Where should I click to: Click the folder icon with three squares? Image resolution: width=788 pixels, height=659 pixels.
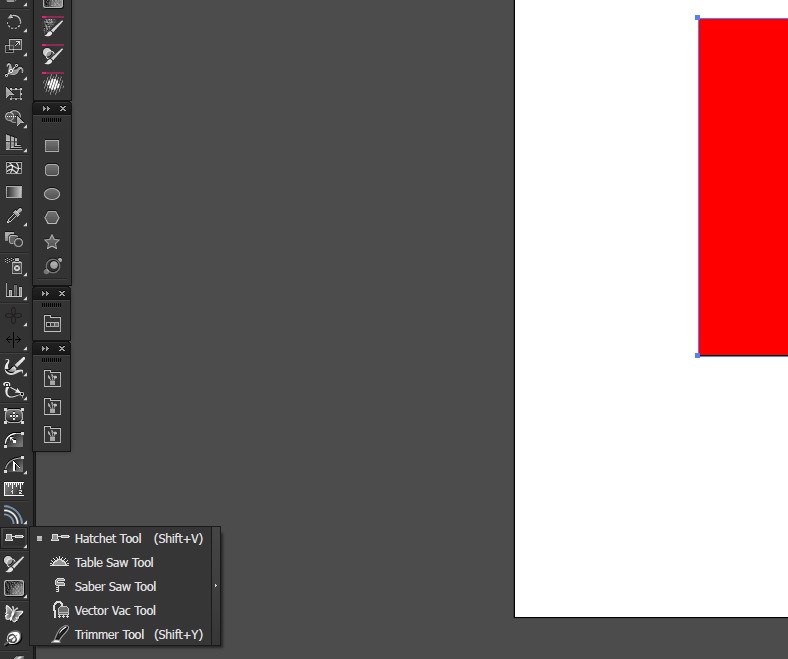(x=52, y=324)
